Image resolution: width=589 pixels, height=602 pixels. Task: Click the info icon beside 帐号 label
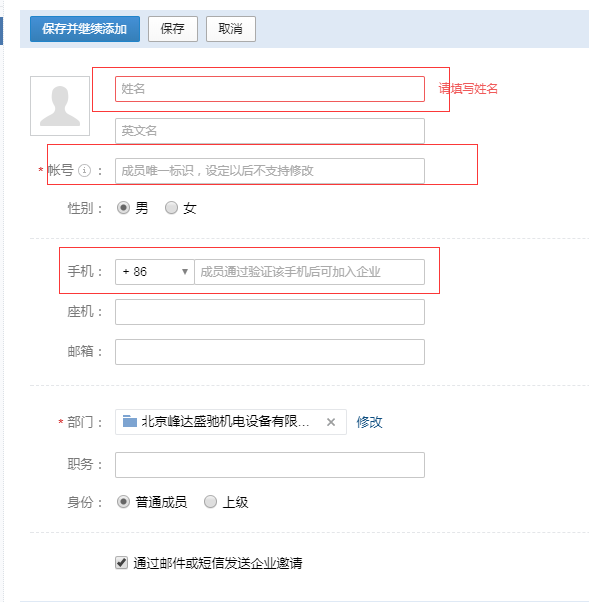click(84, 170)
